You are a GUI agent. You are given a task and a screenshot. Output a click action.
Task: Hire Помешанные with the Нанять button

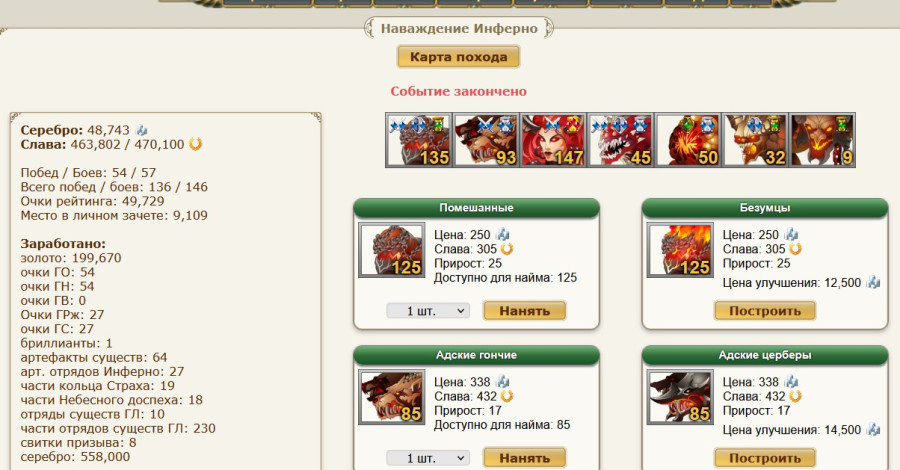(x=525, y=310)
